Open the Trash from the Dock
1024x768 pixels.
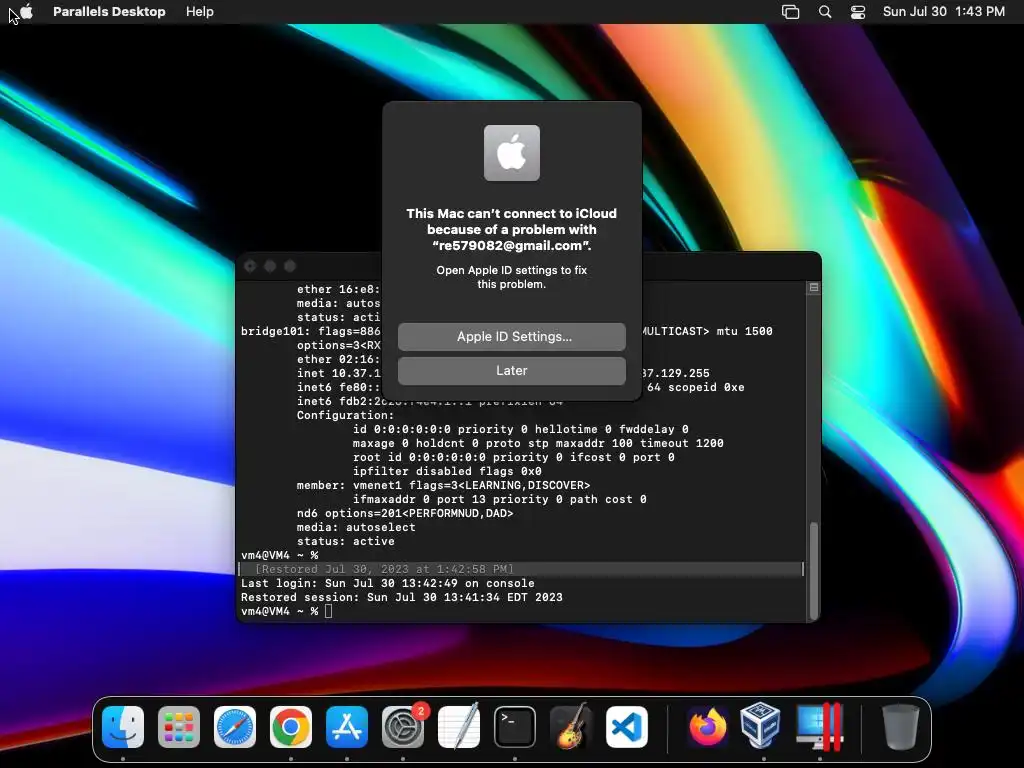(901, 726)
